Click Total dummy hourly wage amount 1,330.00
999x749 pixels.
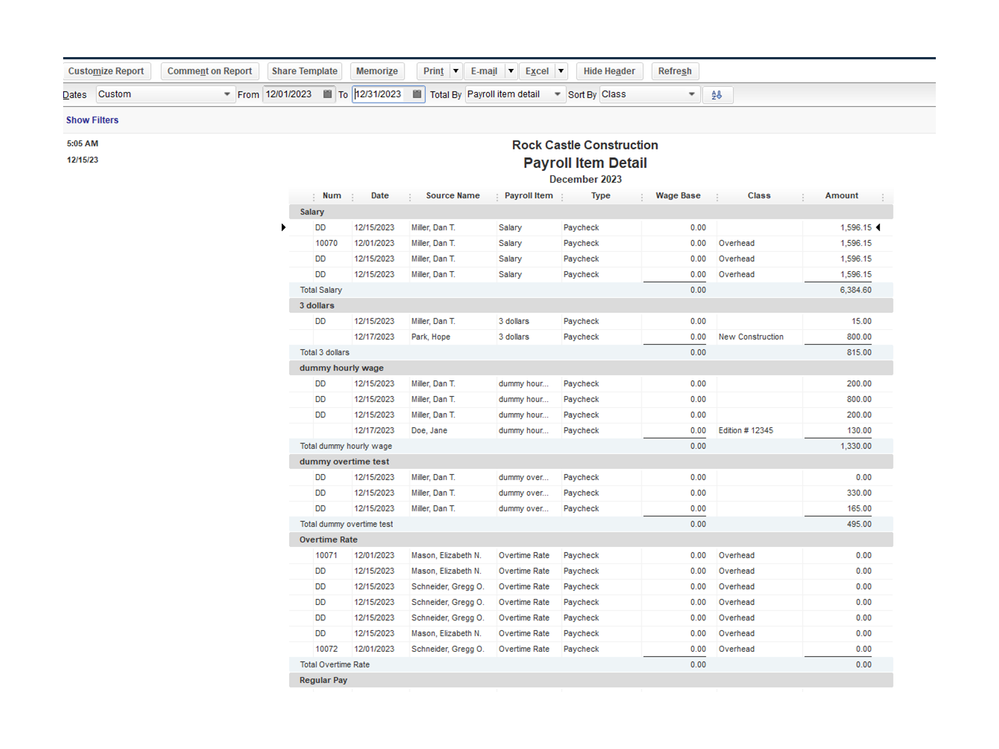pyautogui.click(x=856, y=446)
